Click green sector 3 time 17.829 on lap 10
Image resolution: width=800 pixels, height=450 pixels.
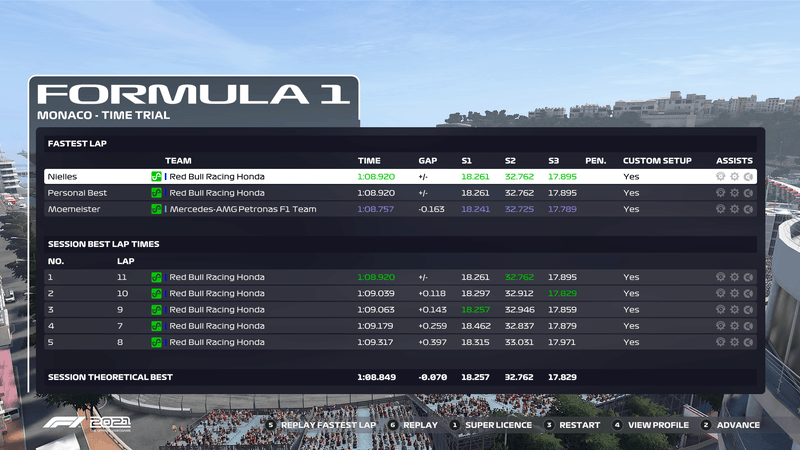[x=562, y=293]
